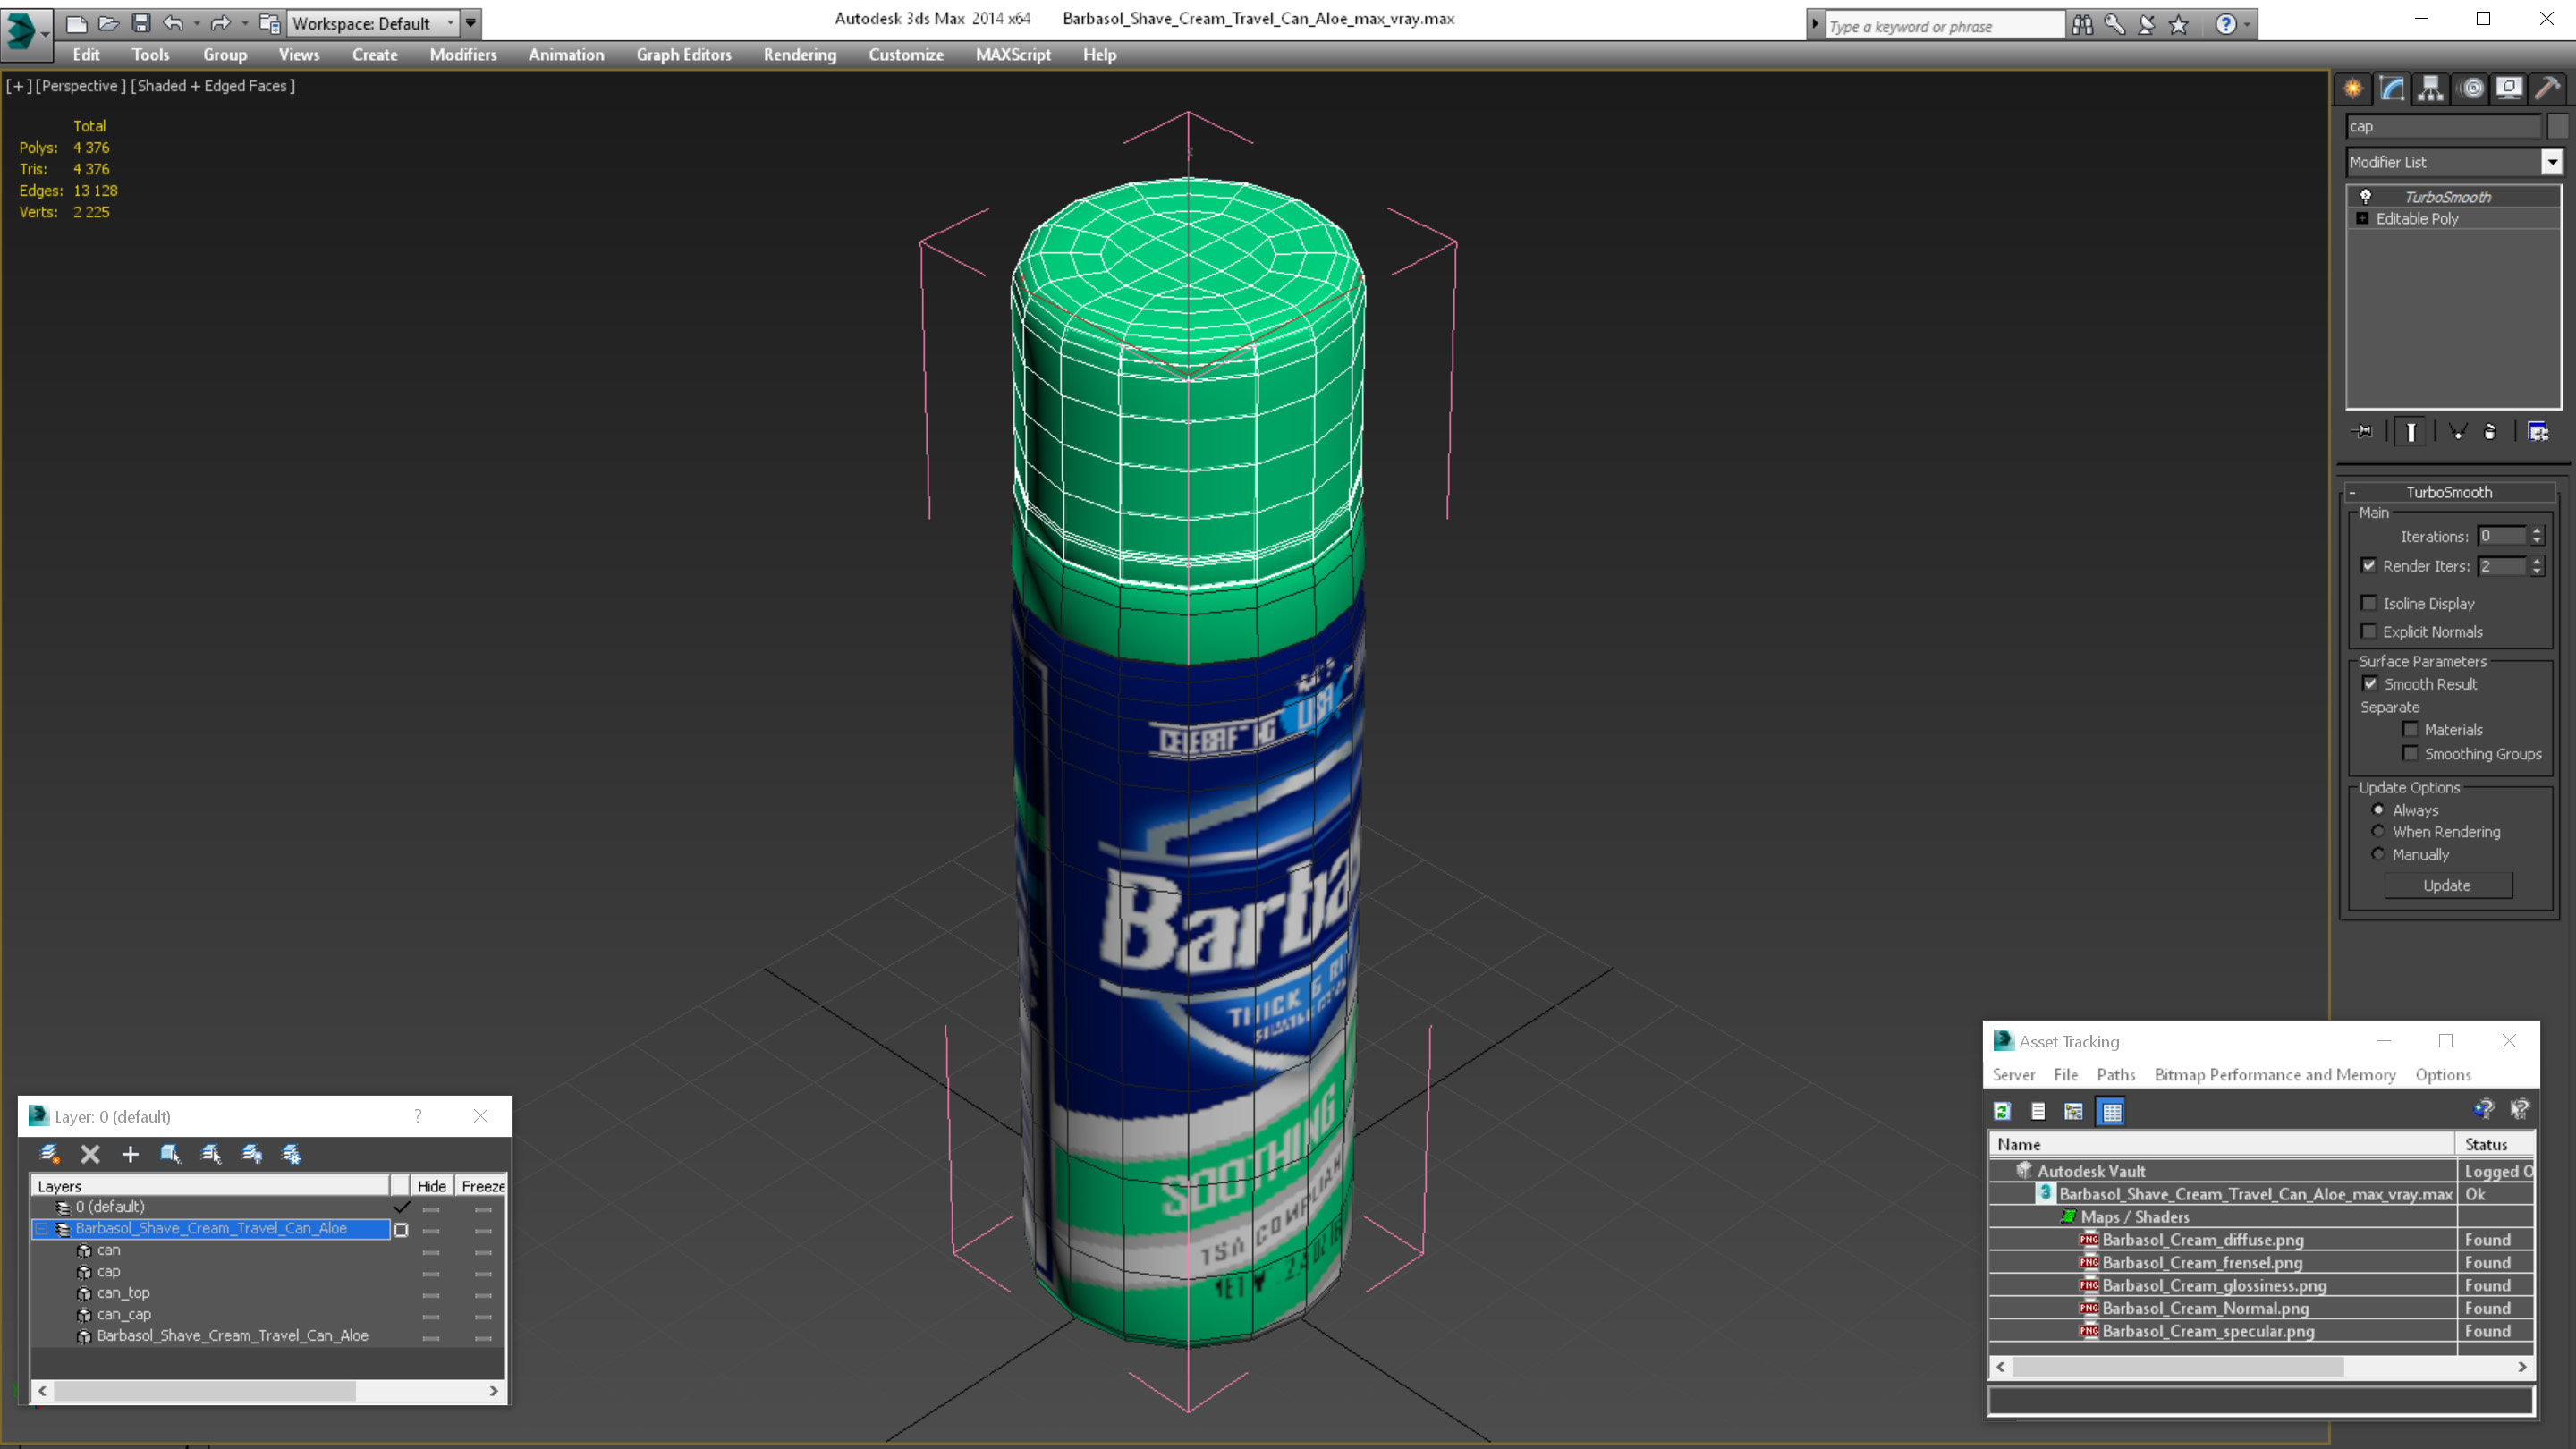
Task: Open the Create command panel tab
Action: pos(2354,89)
